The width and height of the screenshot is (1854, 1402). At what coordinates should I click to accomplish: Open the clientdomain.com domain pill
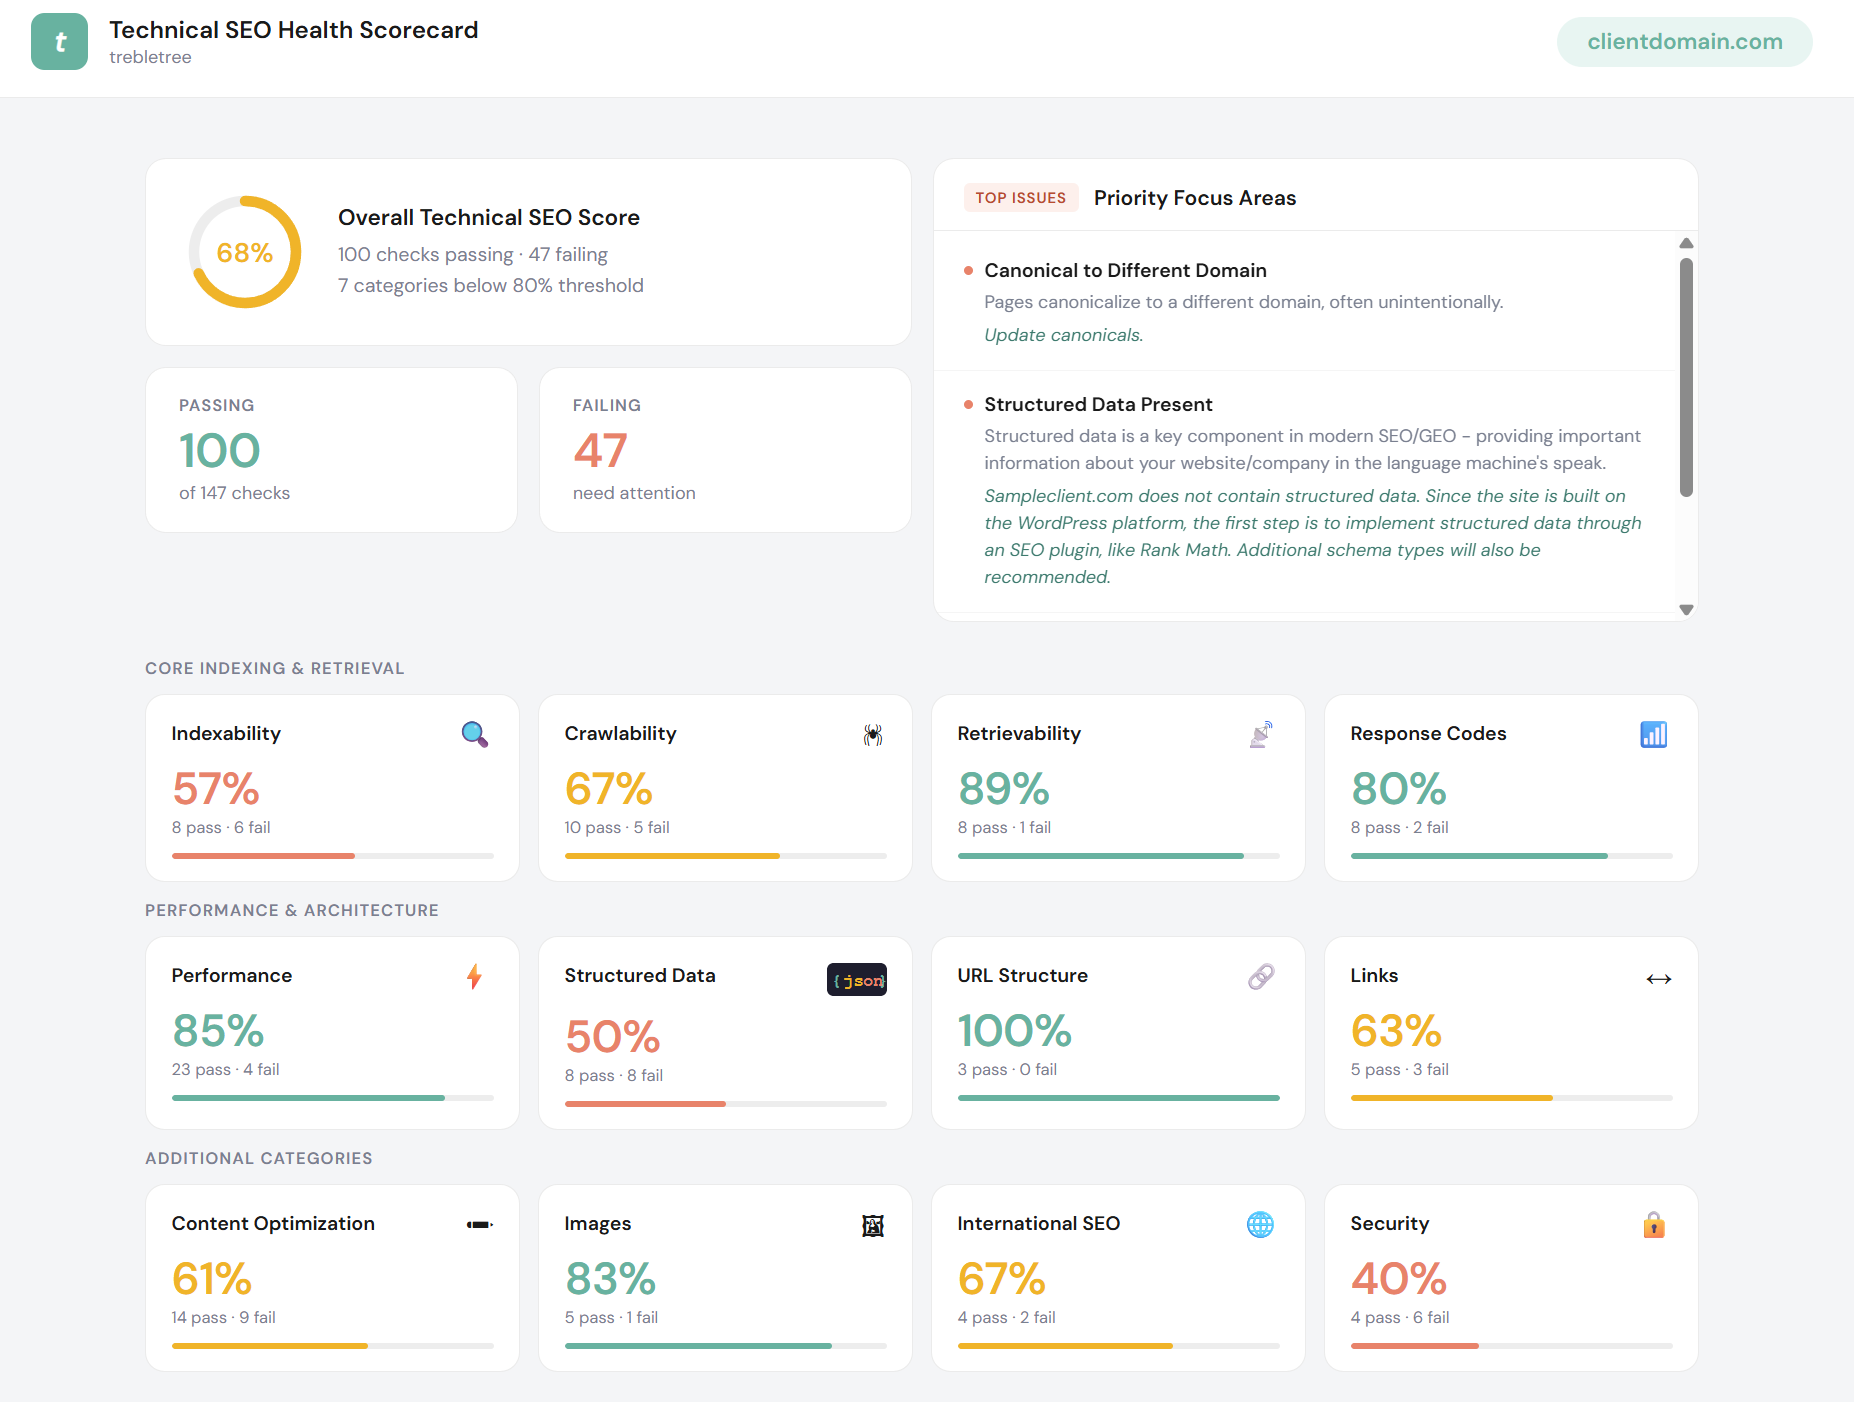coord(1684,42)
